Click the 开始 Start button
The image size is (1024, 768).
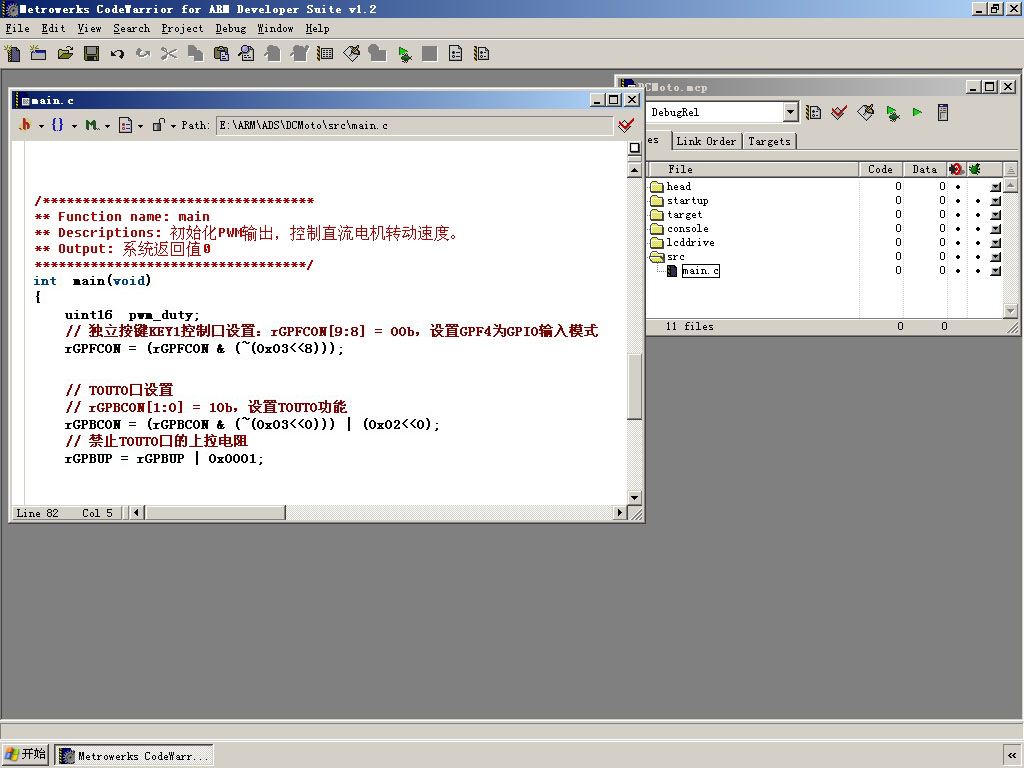point(25,754)
